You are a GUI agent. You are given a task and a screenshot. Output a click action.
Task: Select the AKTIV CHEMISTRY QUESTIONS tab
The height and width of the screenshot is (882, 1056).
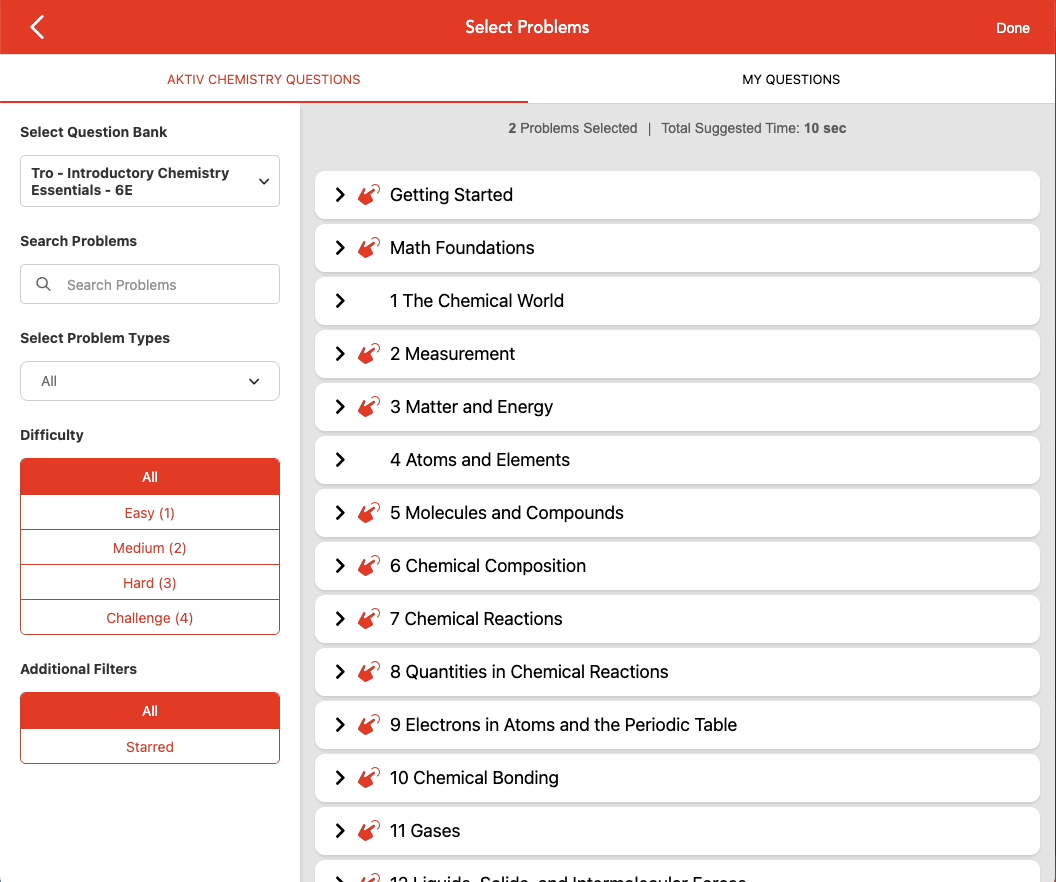tap(263, 78)
